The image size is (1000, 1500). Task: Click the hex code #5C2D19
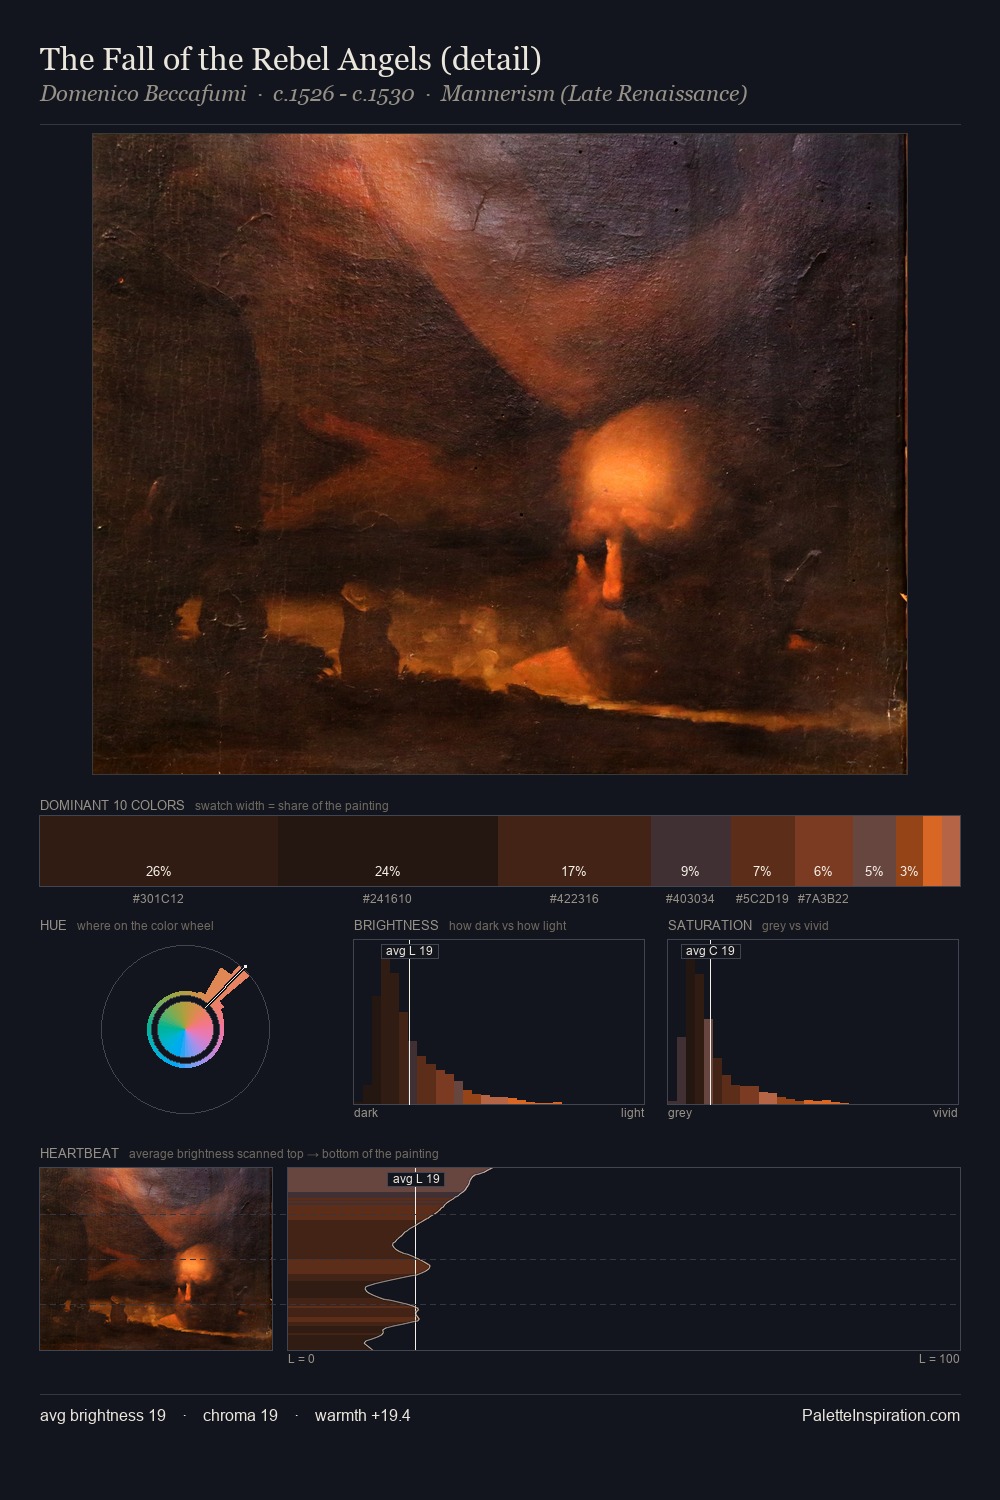pos(762,899)
